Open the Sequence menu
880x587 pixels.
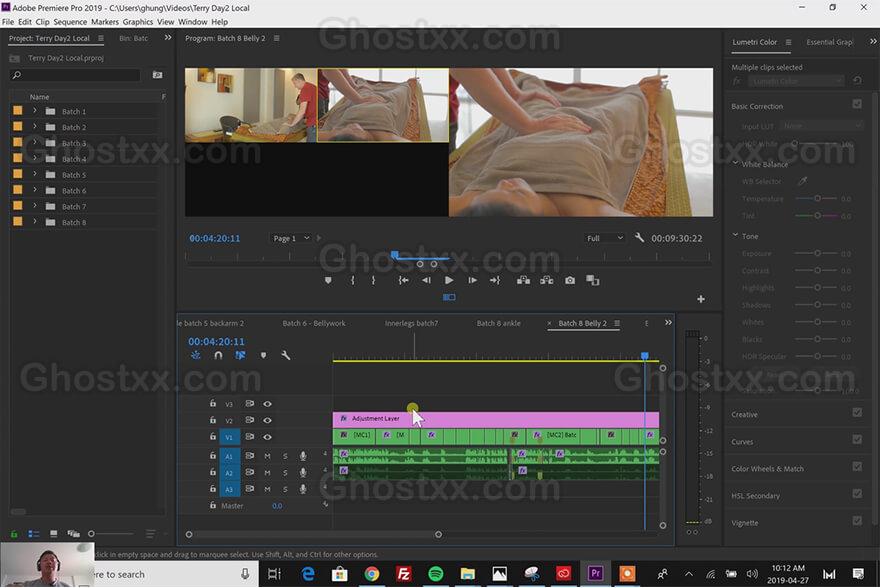70,22
